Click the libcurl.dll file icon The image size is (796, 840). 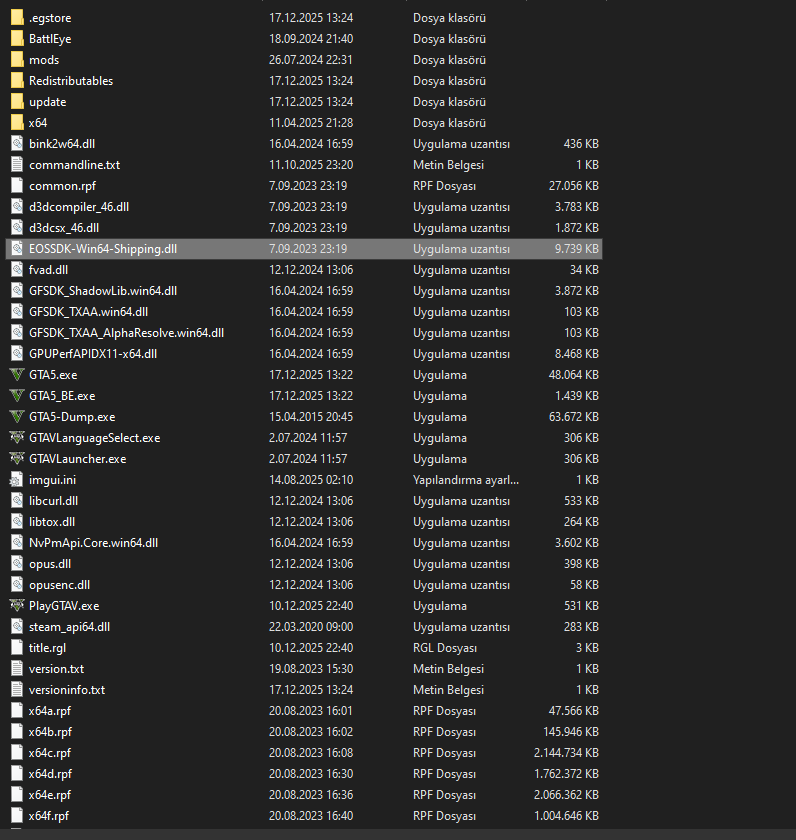pyautogui.click(x=17, y=500)
